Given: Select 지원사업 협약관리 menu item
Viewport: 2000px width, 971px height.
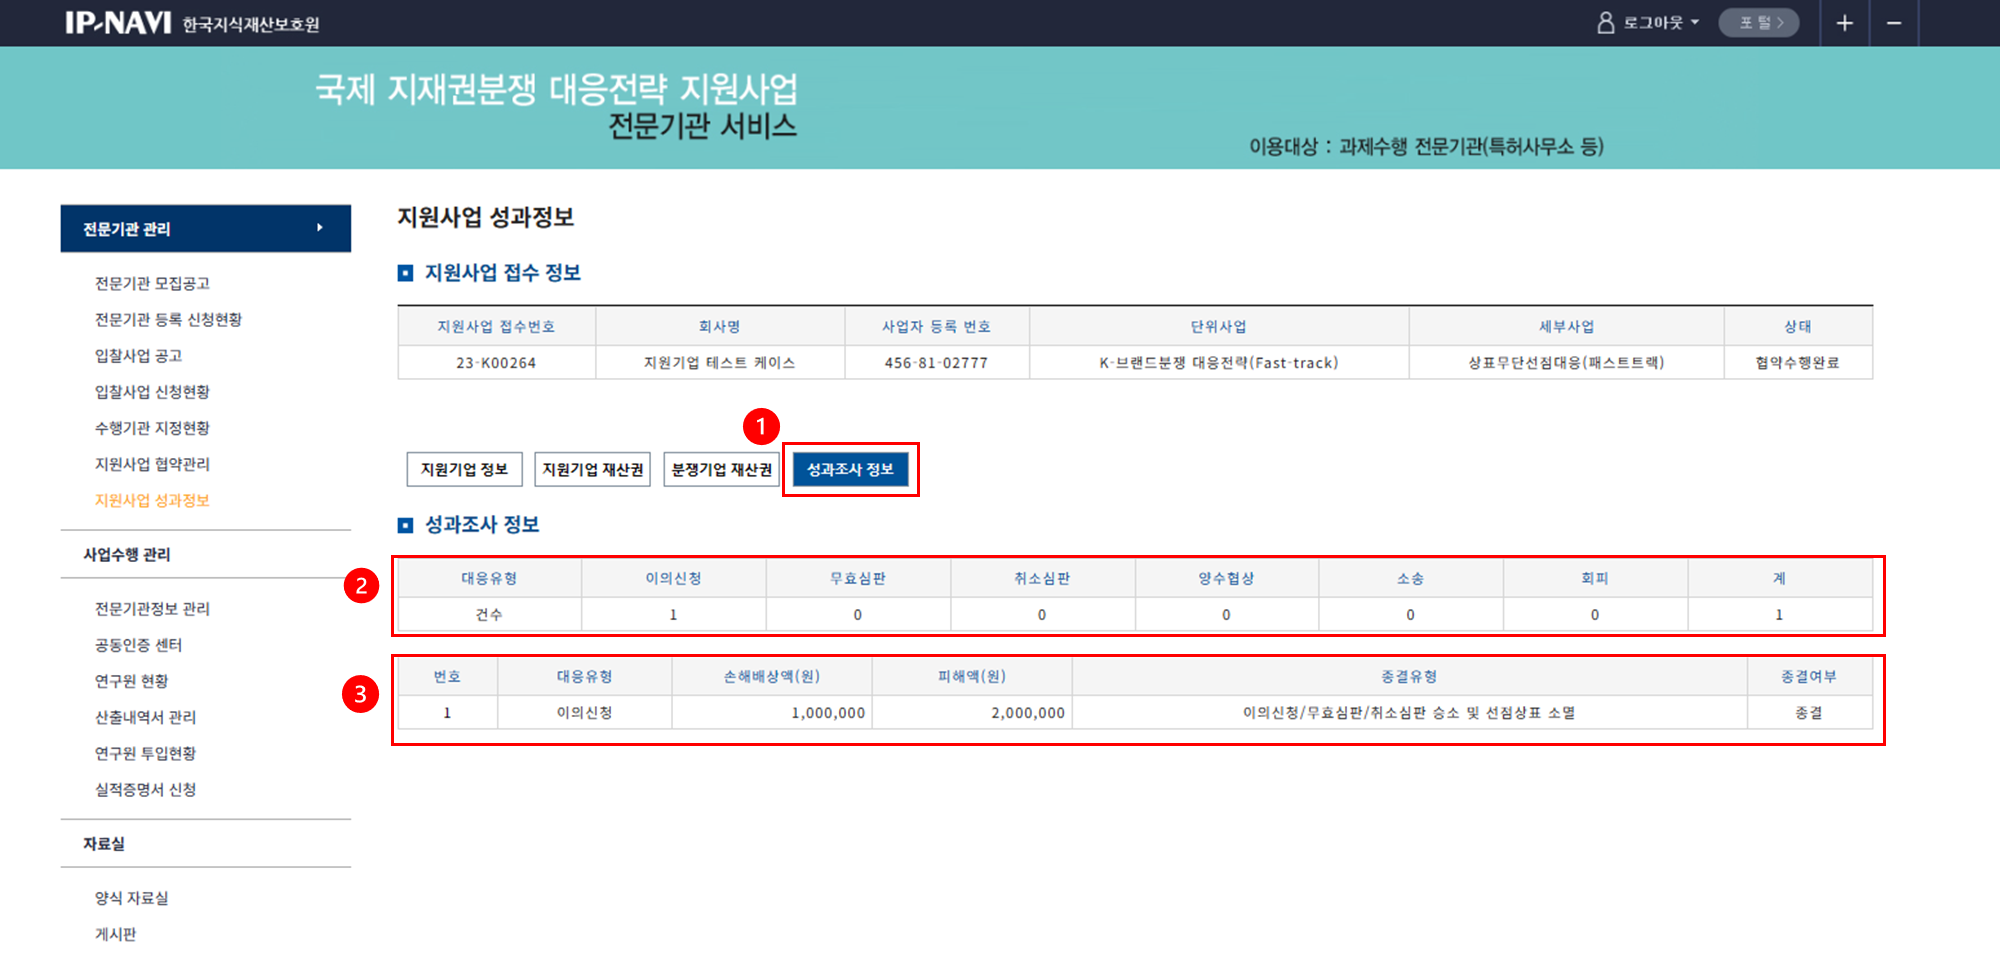Looking at the screenshot, I should click(x=152, y=464).
